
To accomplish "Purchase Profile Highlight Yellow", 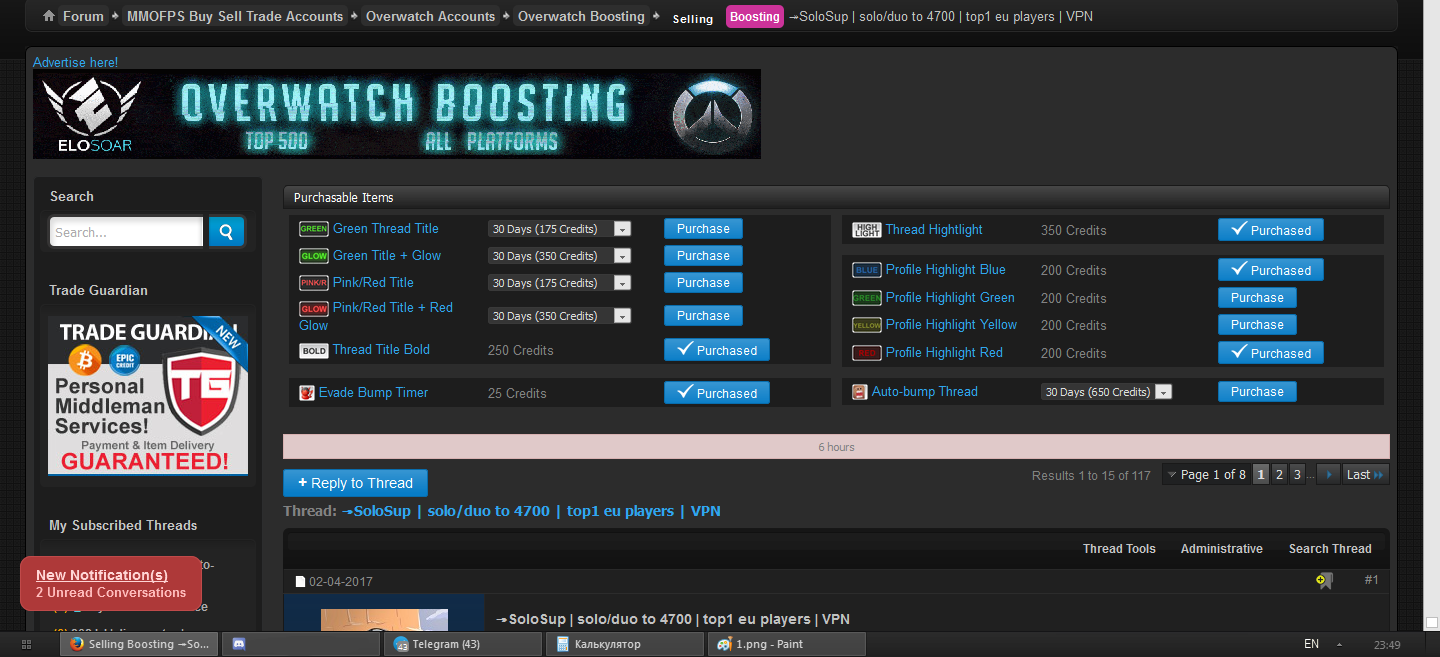I will [x=1257, y=325].
